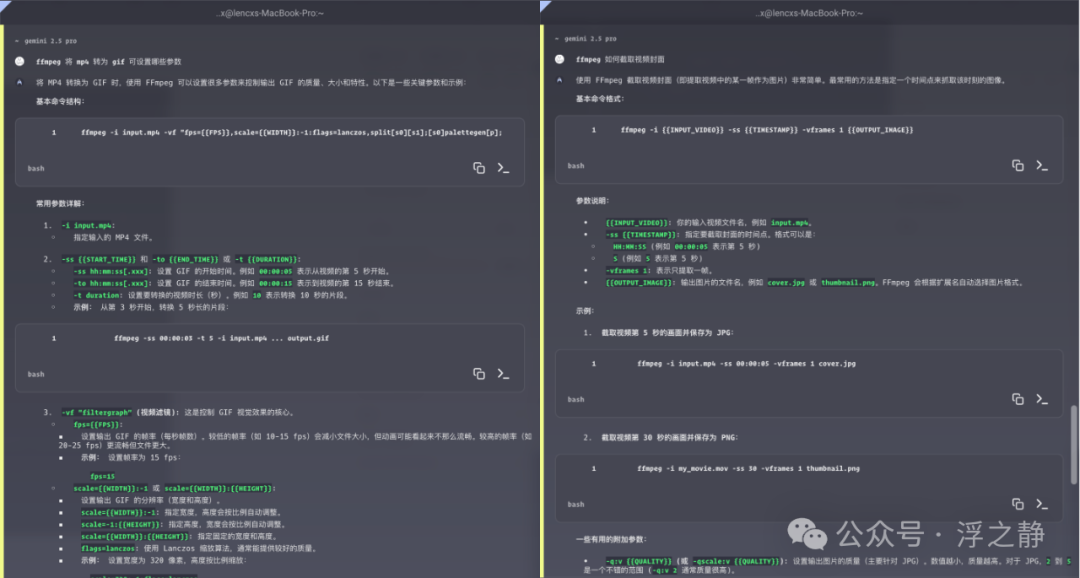Click 'gemini 2.5 pro' label in right window
The image size is (1080, 578).
(x=590, y=39)
